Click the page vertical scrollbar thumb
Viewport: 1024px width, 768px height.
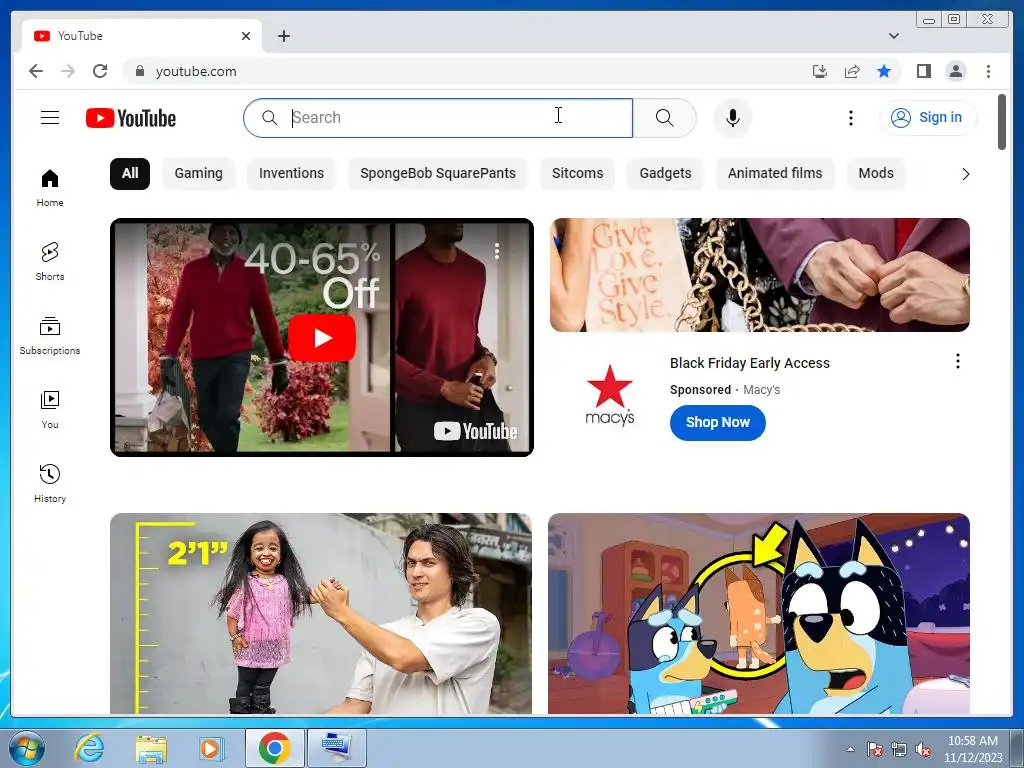pyautogui.click(x=1002, y=122)
